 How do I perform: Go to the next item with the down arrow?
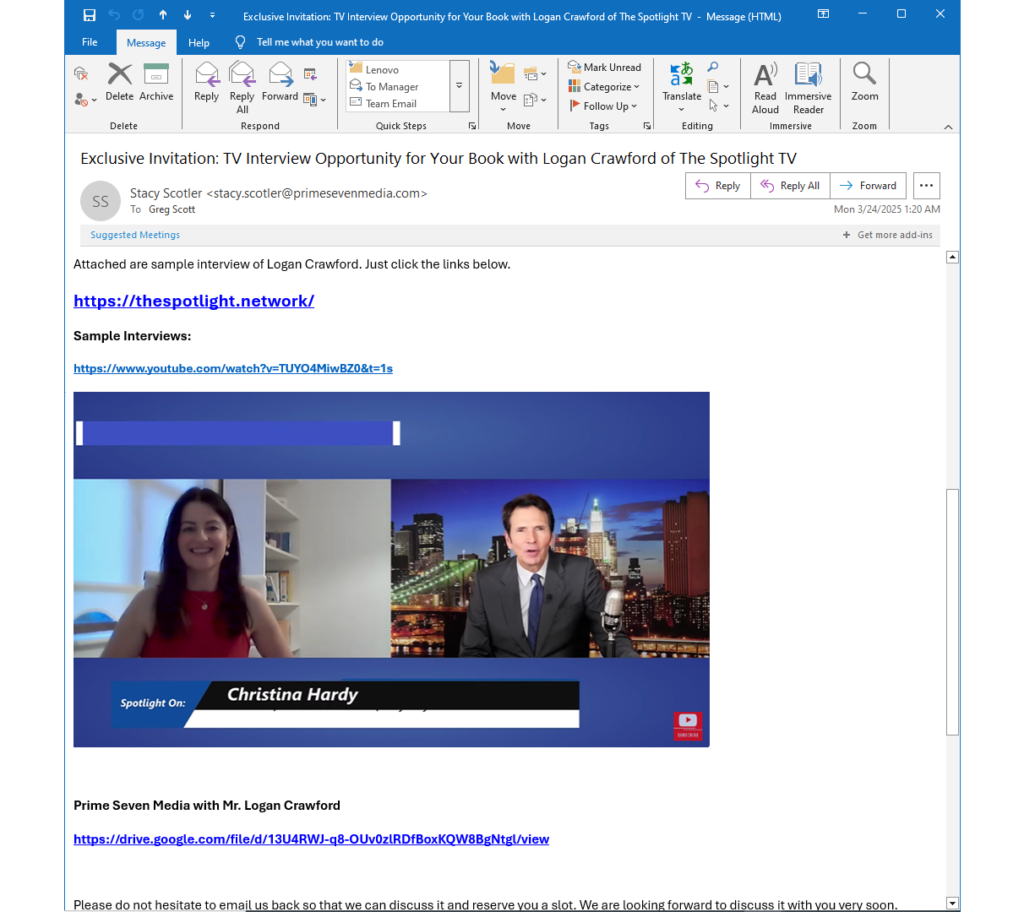coord(187,15)
